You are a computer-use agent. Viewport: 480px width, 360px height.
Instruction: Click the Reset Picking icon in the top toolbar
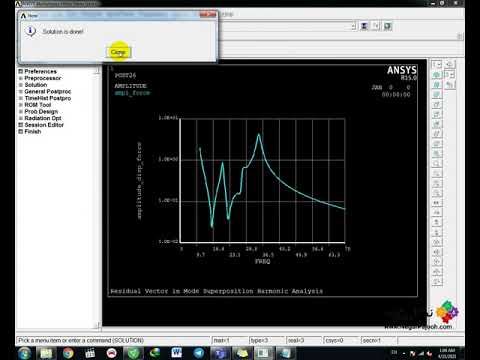(x=376, y=26)
